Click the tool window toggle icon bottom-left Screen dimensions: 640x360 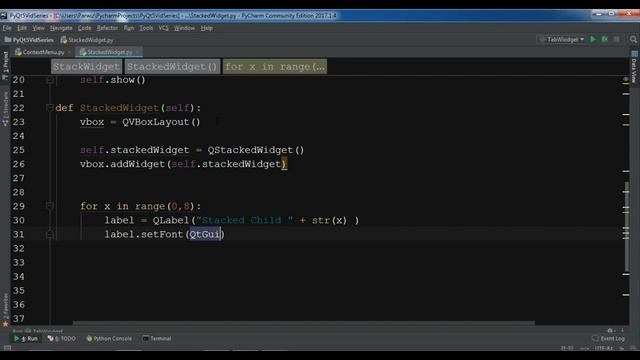tap(7, 348)
